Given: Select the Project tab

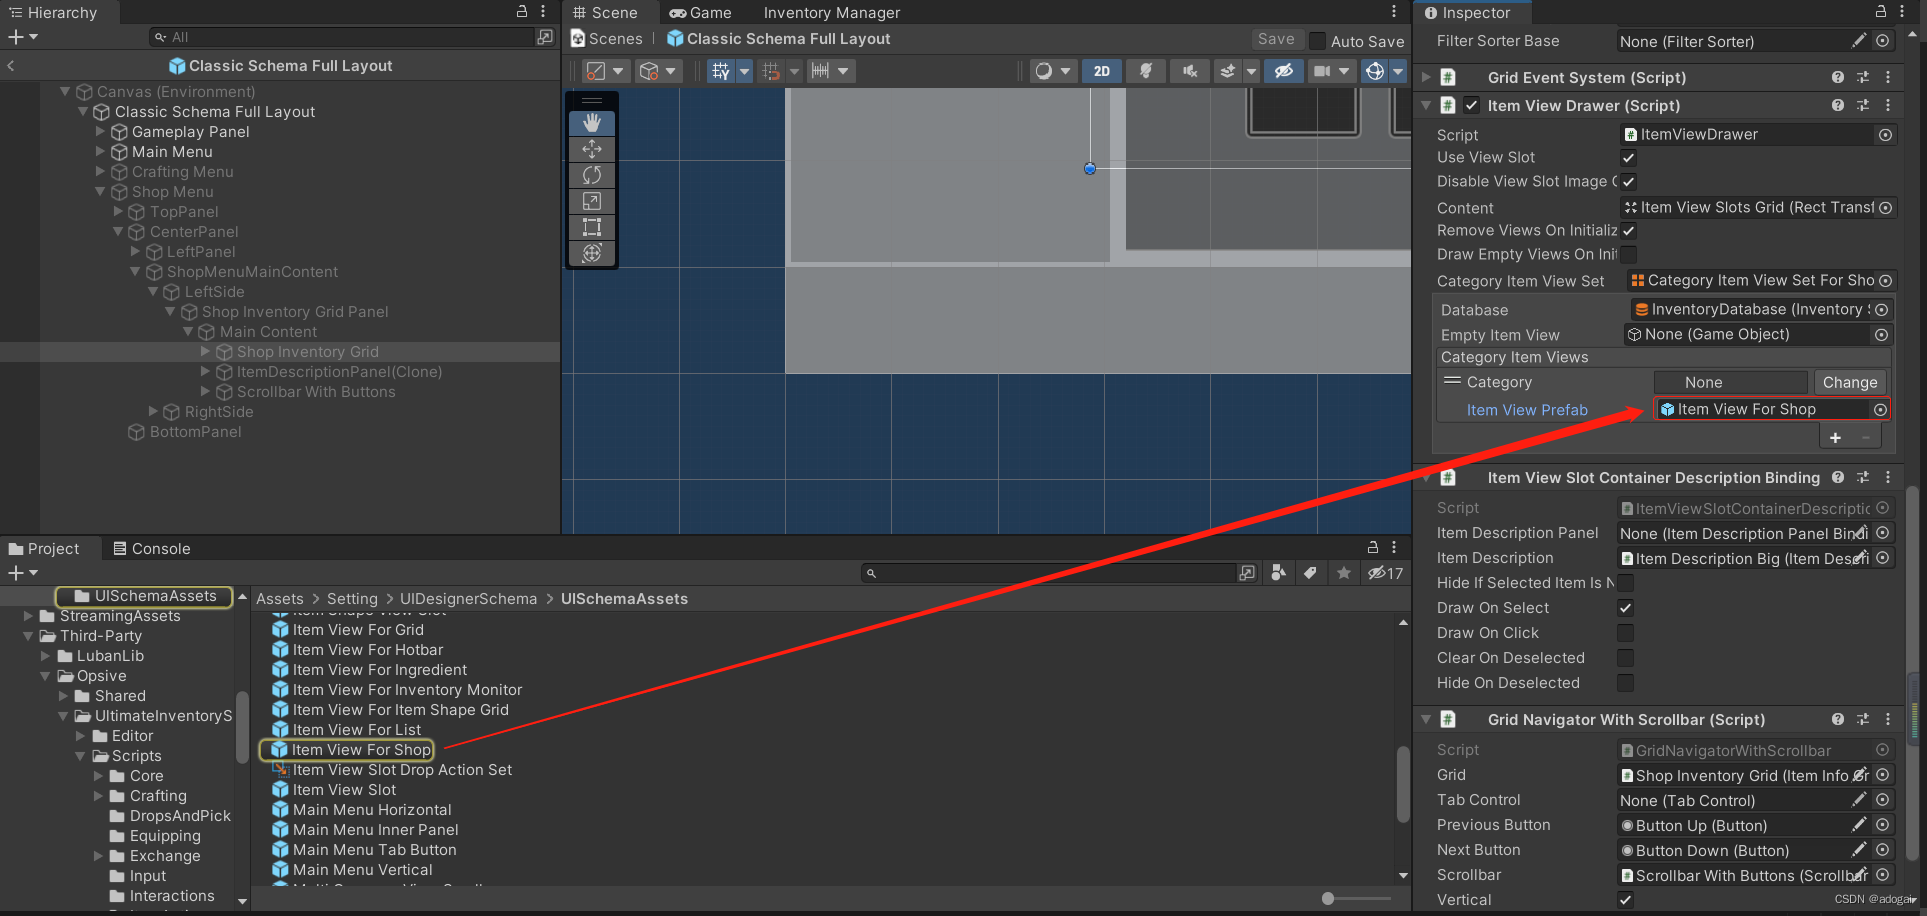Looking at the screenshot, I should click(44, 548).
